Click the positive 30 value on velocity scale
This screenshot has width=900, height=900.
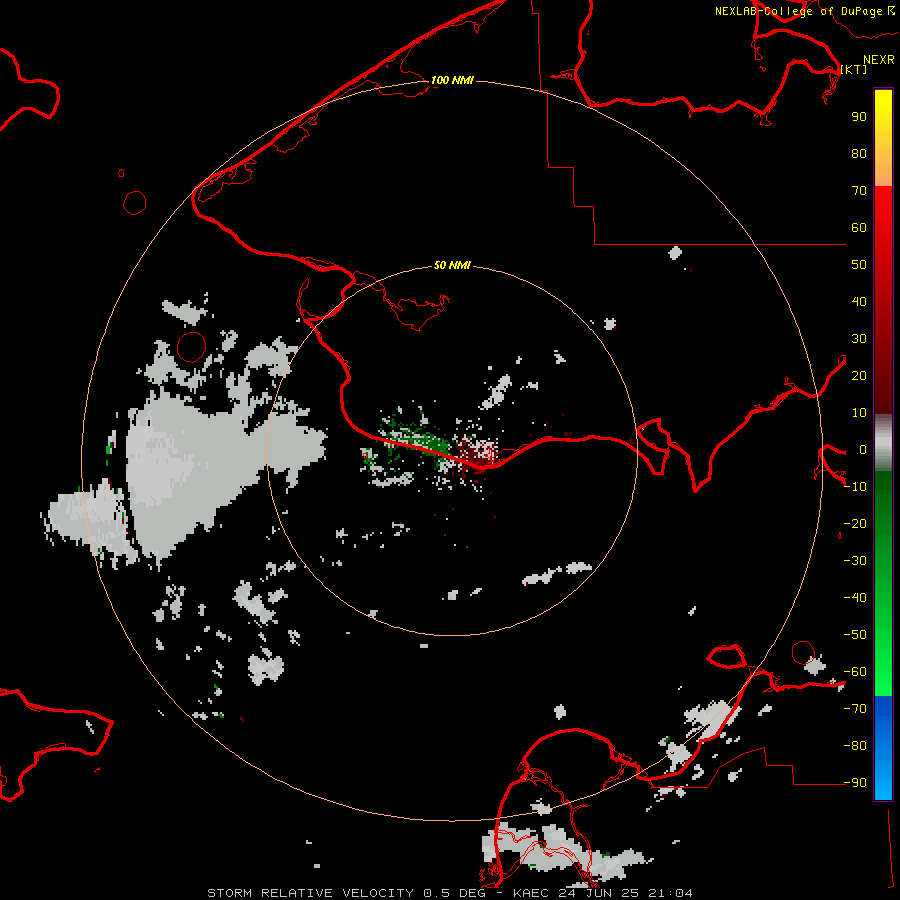[x=859, y=339]
